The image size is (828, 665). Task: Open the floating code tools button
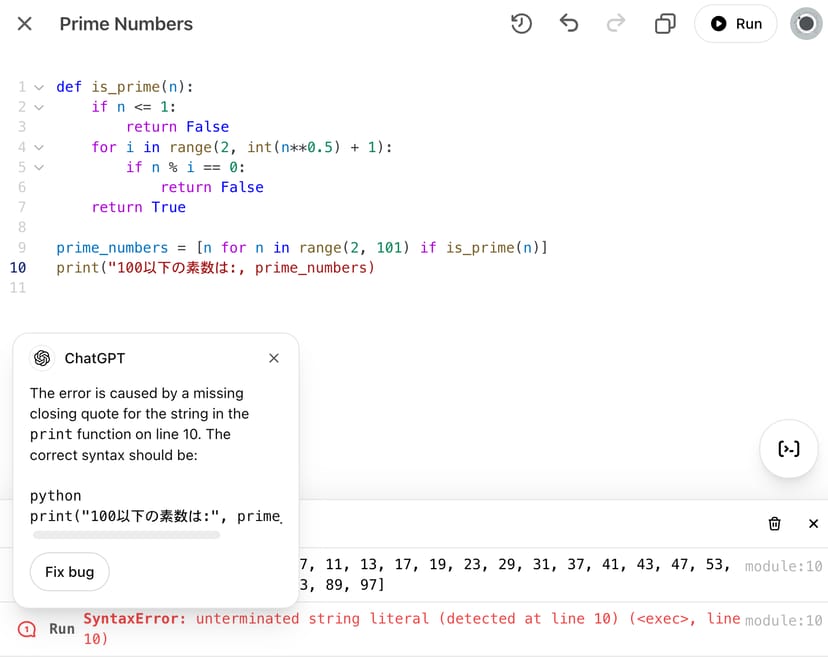pyautogui.click(x=789, y=449)
